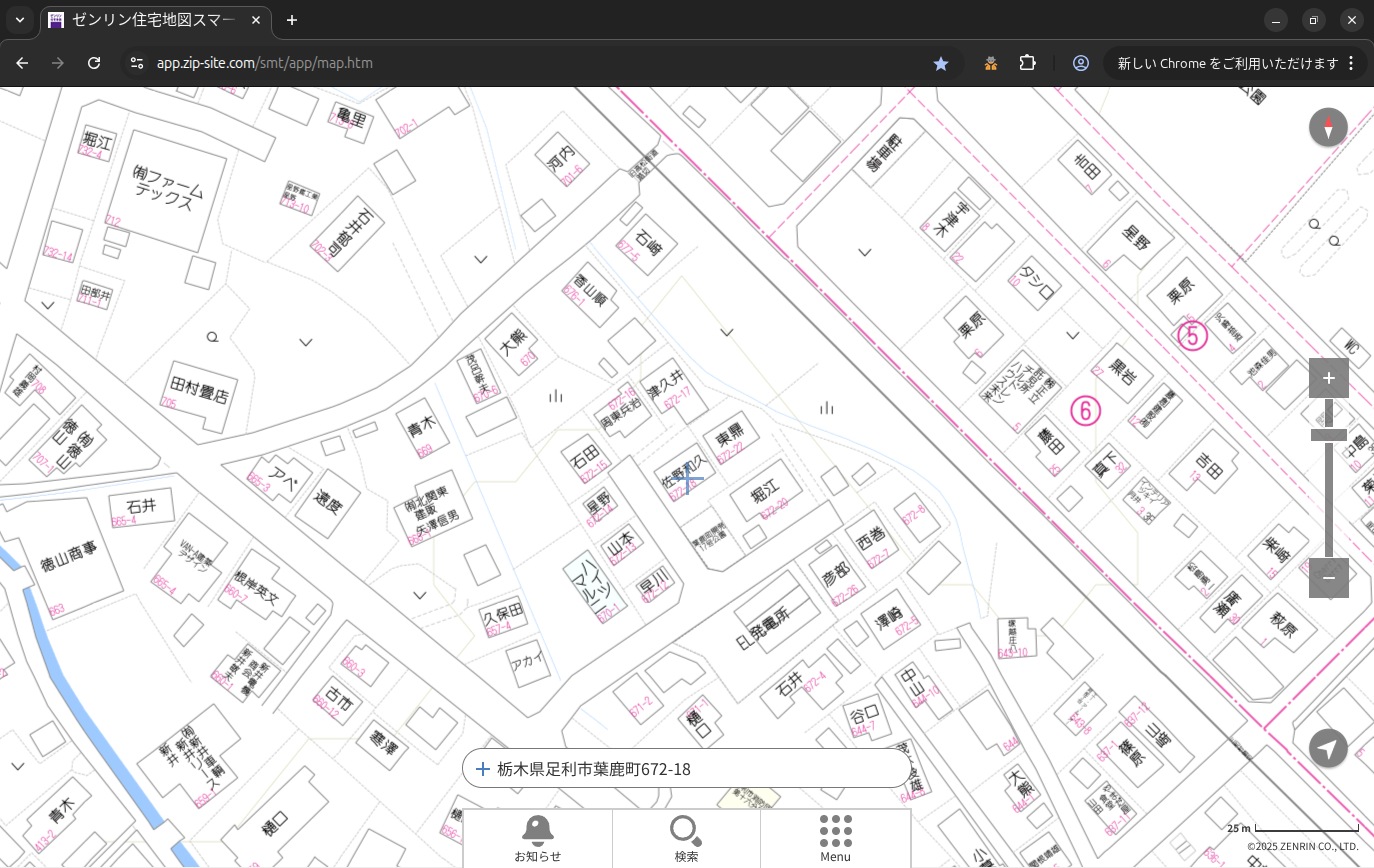Image resolution: width=1374 pixels, height=868 pixels.
Task: Zoom out with the minus button
Action: pos(1329,578)
